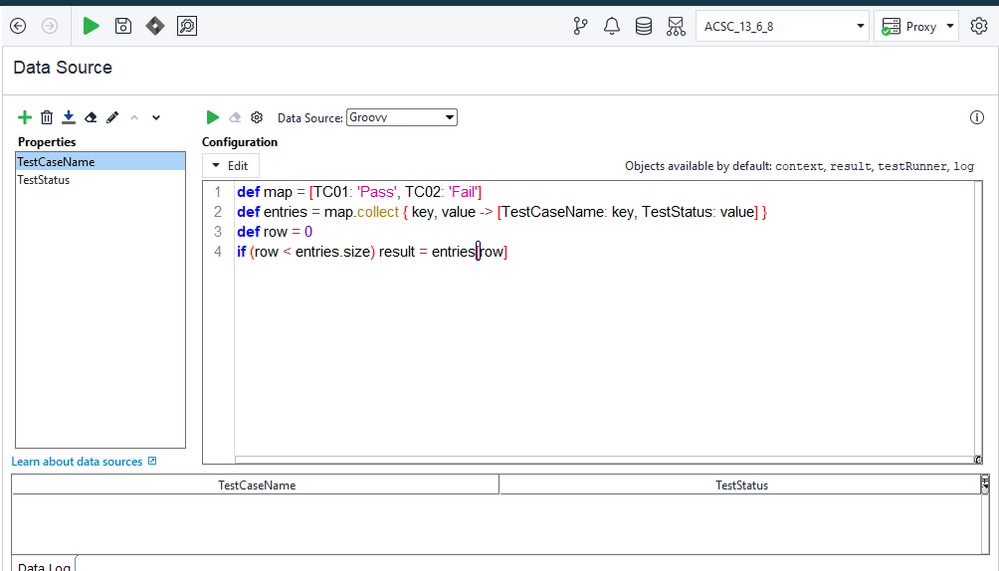Switch to the Data Log tab
This screenshot has height=571, width=999.
[44, 565]
